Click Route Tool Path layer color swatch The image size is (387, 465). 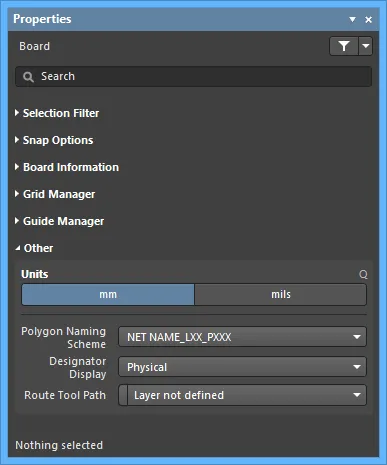click(x=123, y=395)
